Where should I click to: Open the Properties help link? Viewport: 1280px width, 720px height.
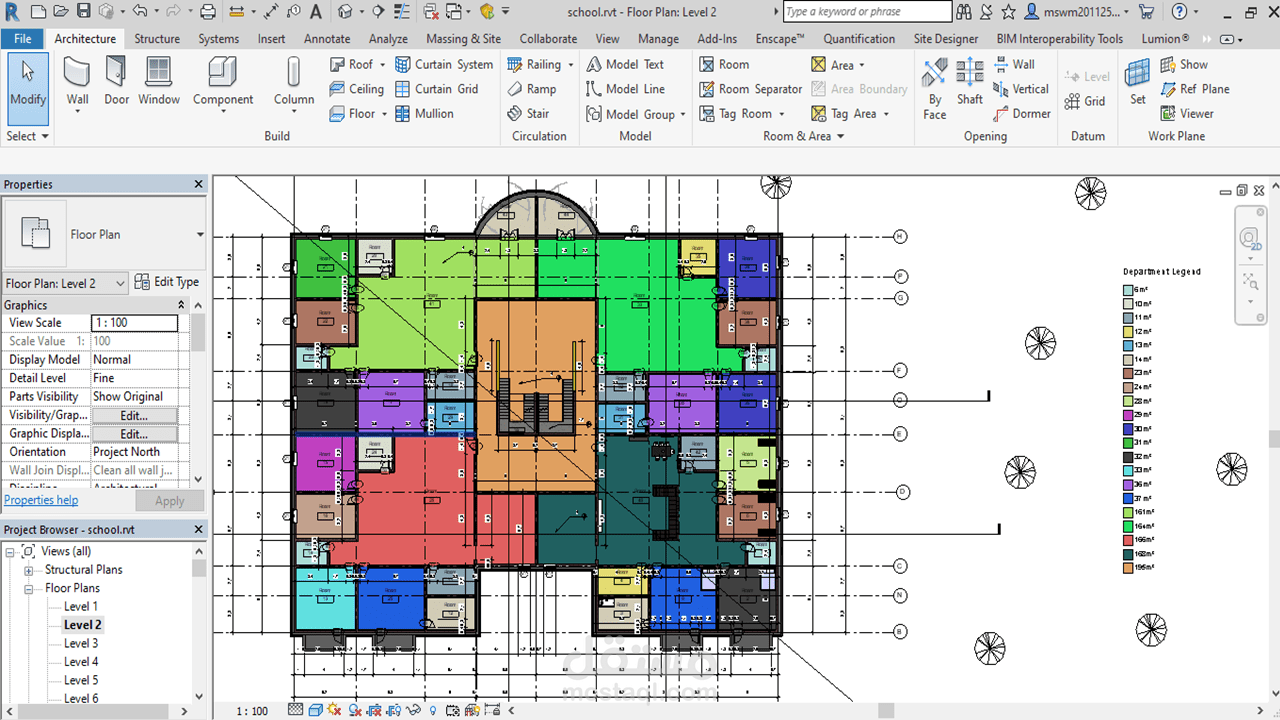click(41, 500)
